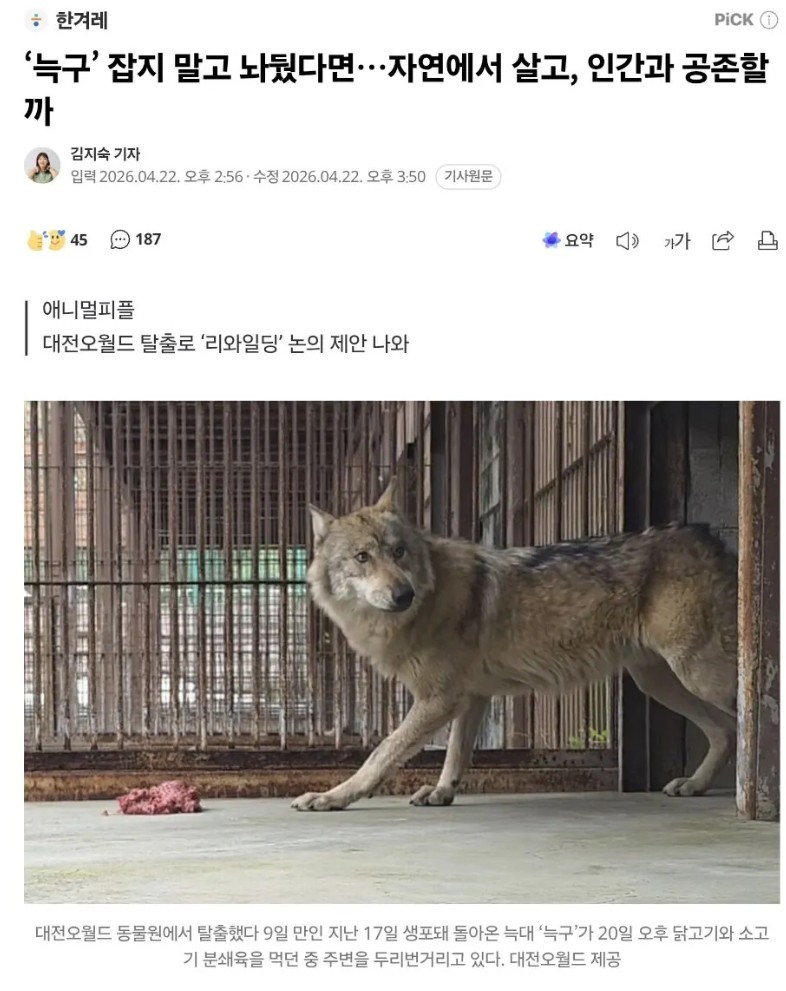
Task: Open the 가가 font size control
Action: point(677,241)
